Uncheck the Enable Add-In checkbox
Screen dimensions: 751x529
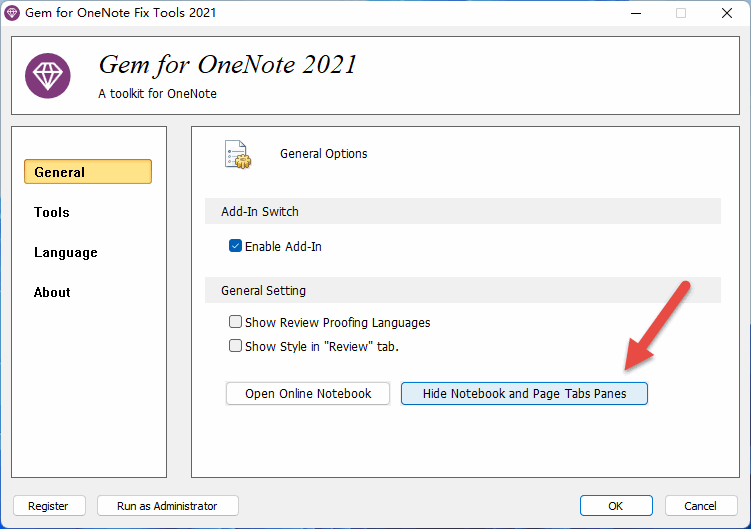tap(235, 246)
